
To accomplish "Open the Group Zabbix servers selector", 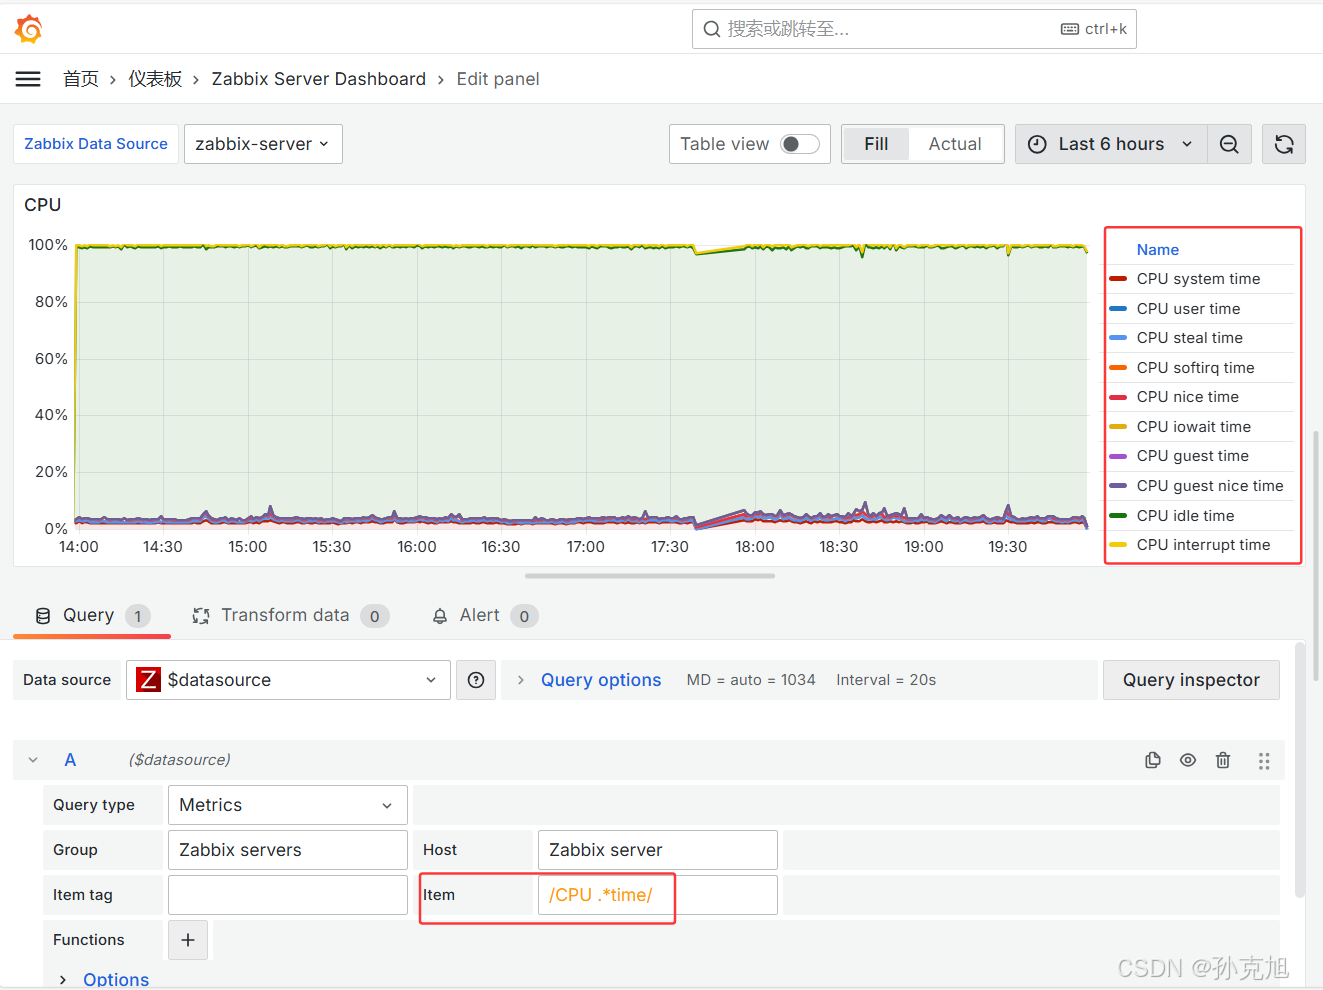I will [288, 850].
